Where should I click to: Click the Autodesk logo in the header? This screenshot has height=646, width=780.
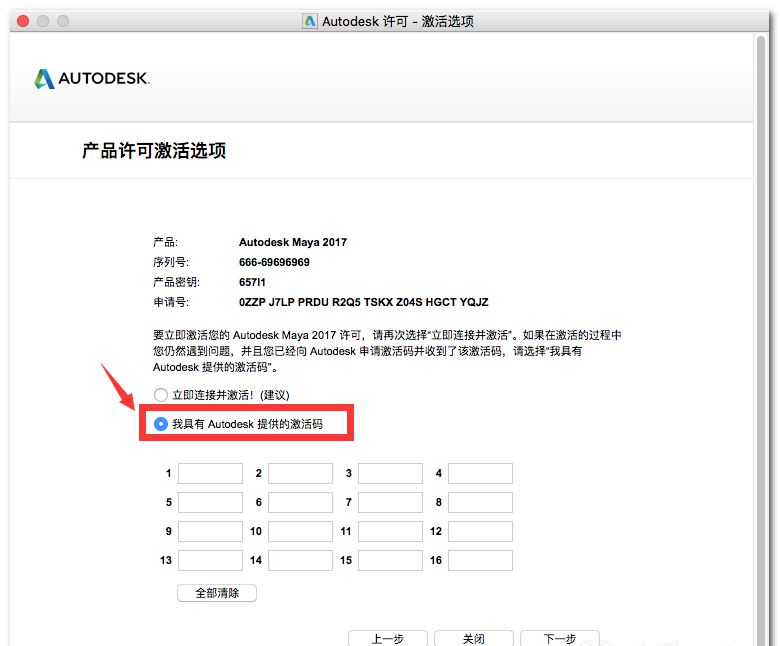pos(92,79)
